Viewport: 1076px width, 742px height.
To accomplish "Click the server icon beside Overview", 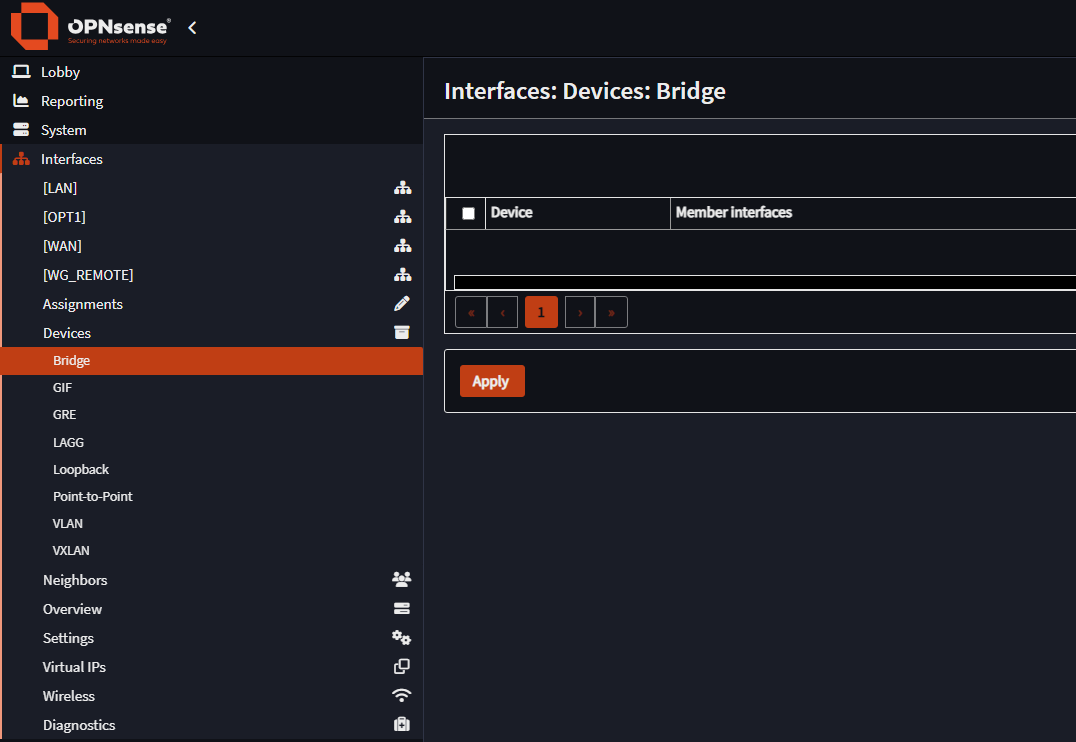I will (402, 609).
